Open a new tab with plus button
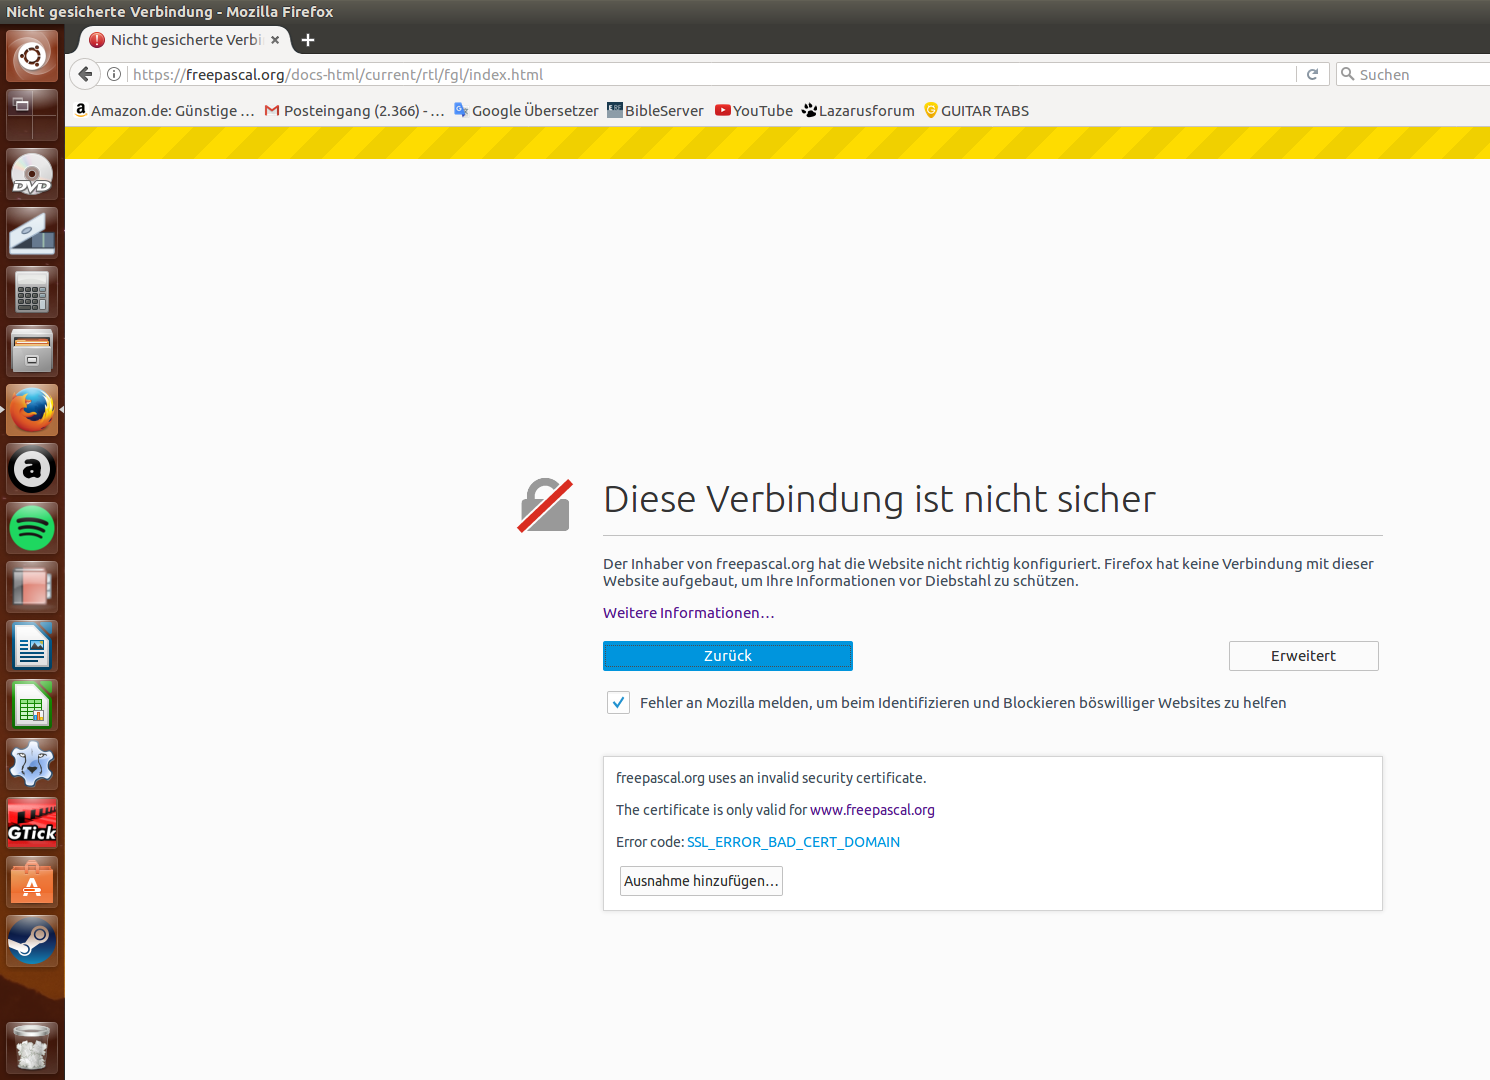1490x1080 pixels. pyautogui.click(x=308, y=40)
